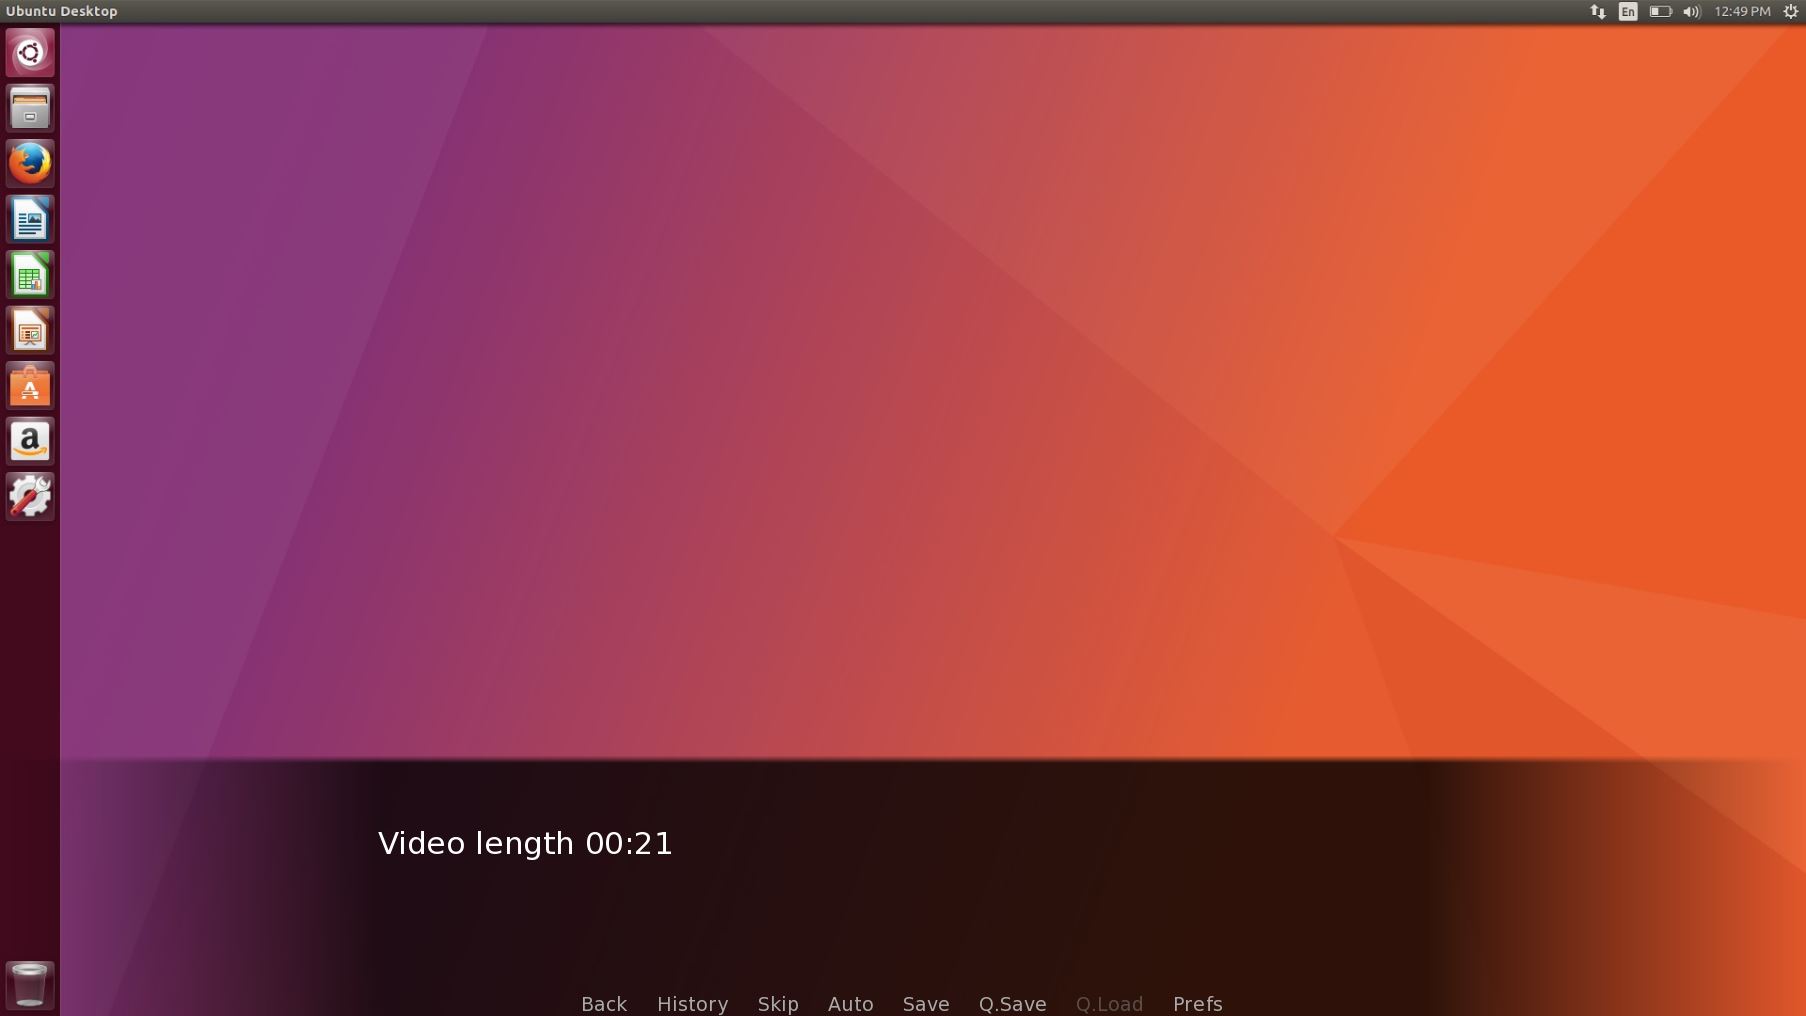This screenshot has width=1806, height=1016.
Task: Open the Files manager icon
Action: [x=30, y=108]
